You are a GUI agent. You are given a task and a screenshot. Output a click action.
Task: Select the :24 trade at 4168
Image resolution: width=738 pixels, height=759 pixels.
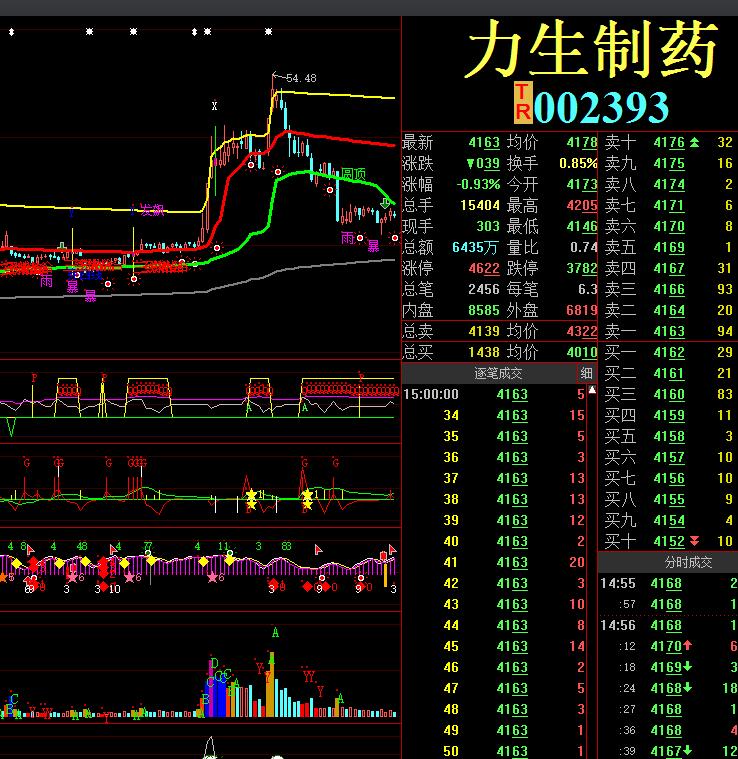point(668,688)
